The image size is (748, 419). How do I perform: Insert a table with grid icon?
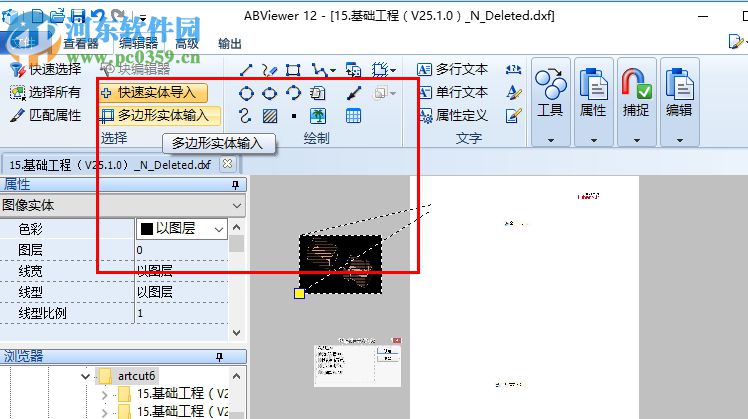pos(353,115)
